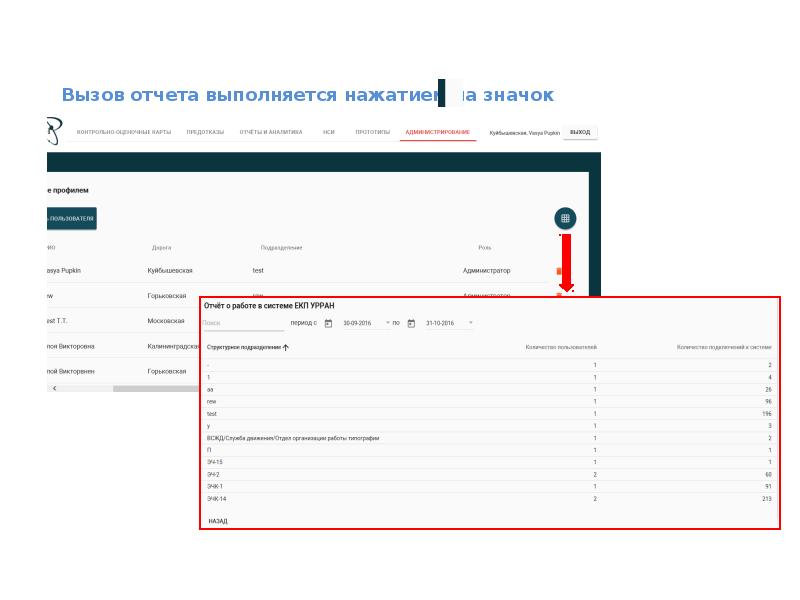Click the dark ПОЛЬЗОВАТЕЛЯ button
Viewport: 800px width, 600px height.
[x=71, y=218]
